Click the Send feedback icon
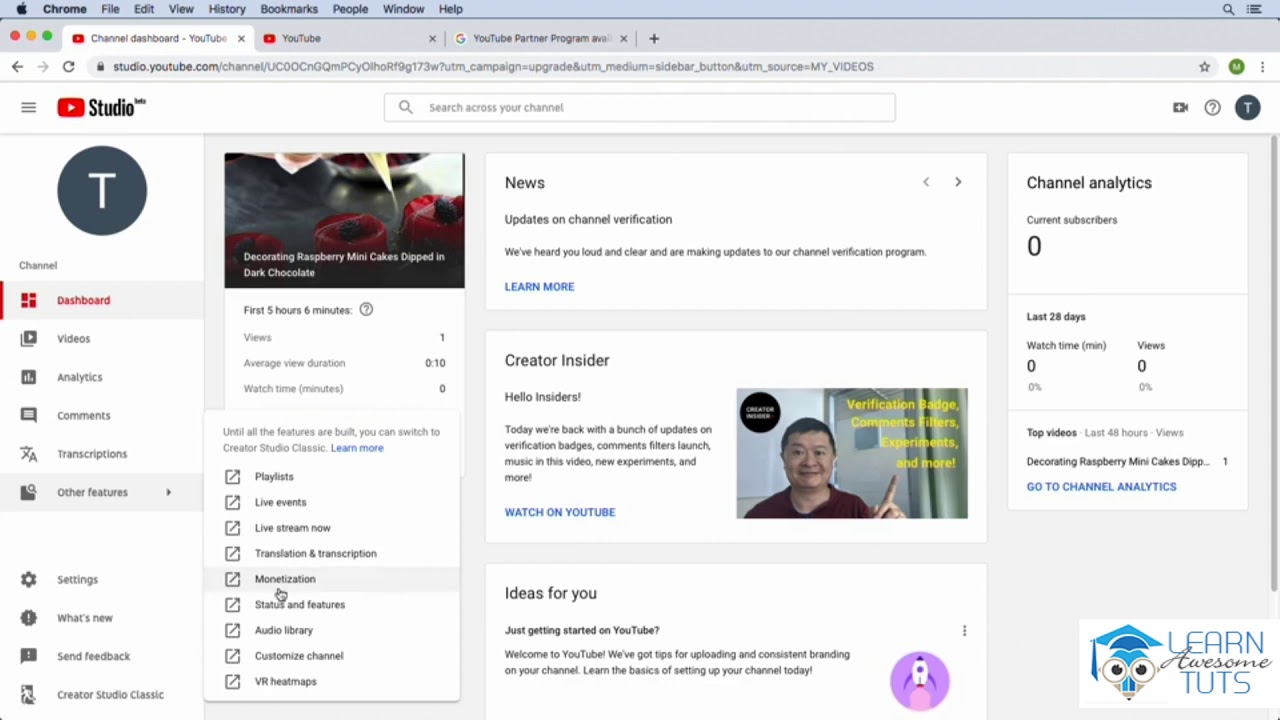This screenshot has height=720, width=1280. (x=28, y=656)
